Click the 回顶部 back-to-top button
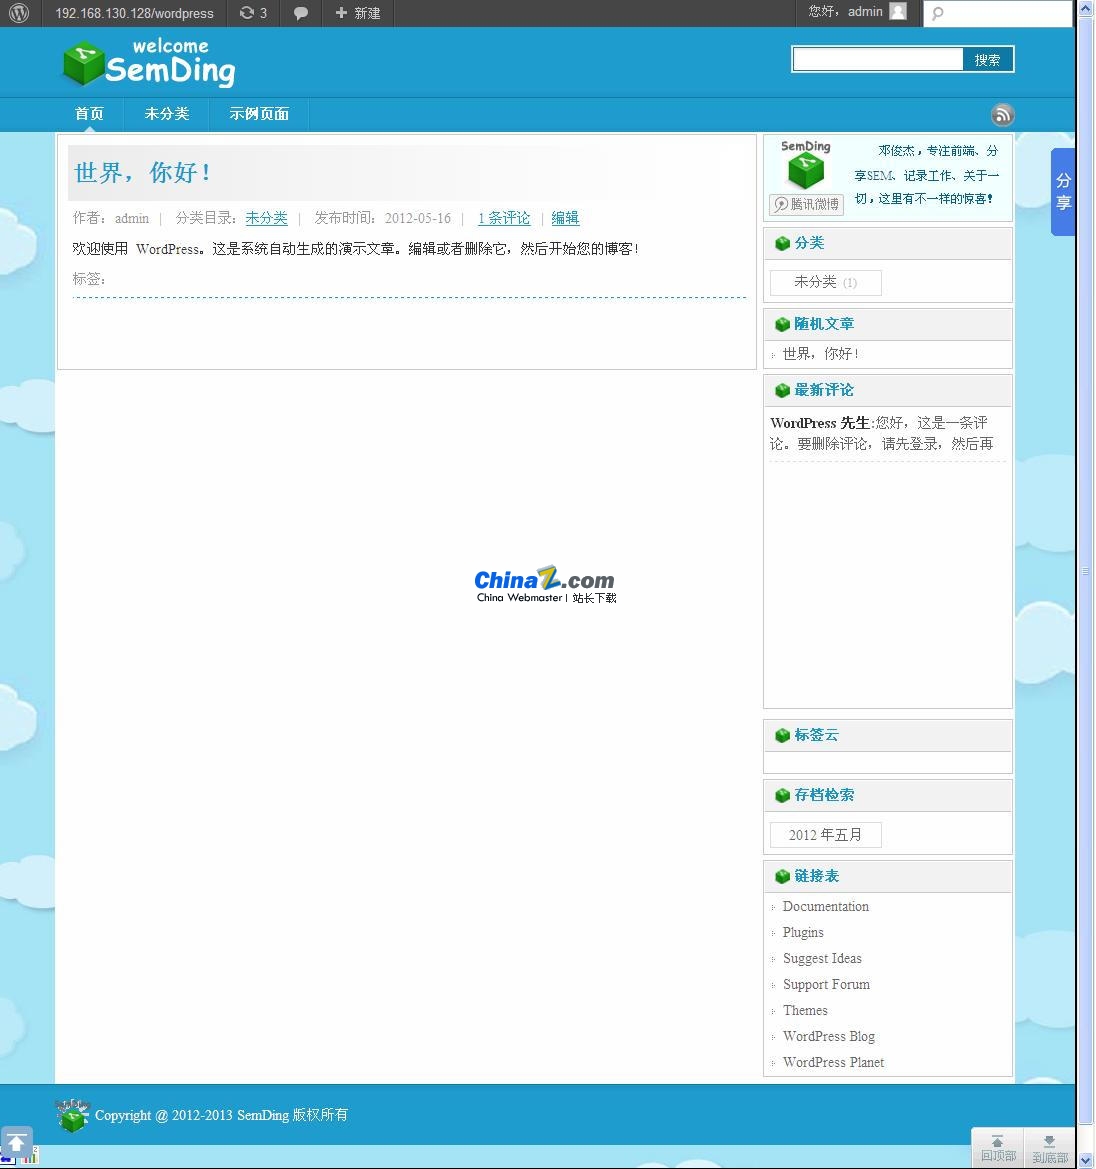 tap(998, 1148)
